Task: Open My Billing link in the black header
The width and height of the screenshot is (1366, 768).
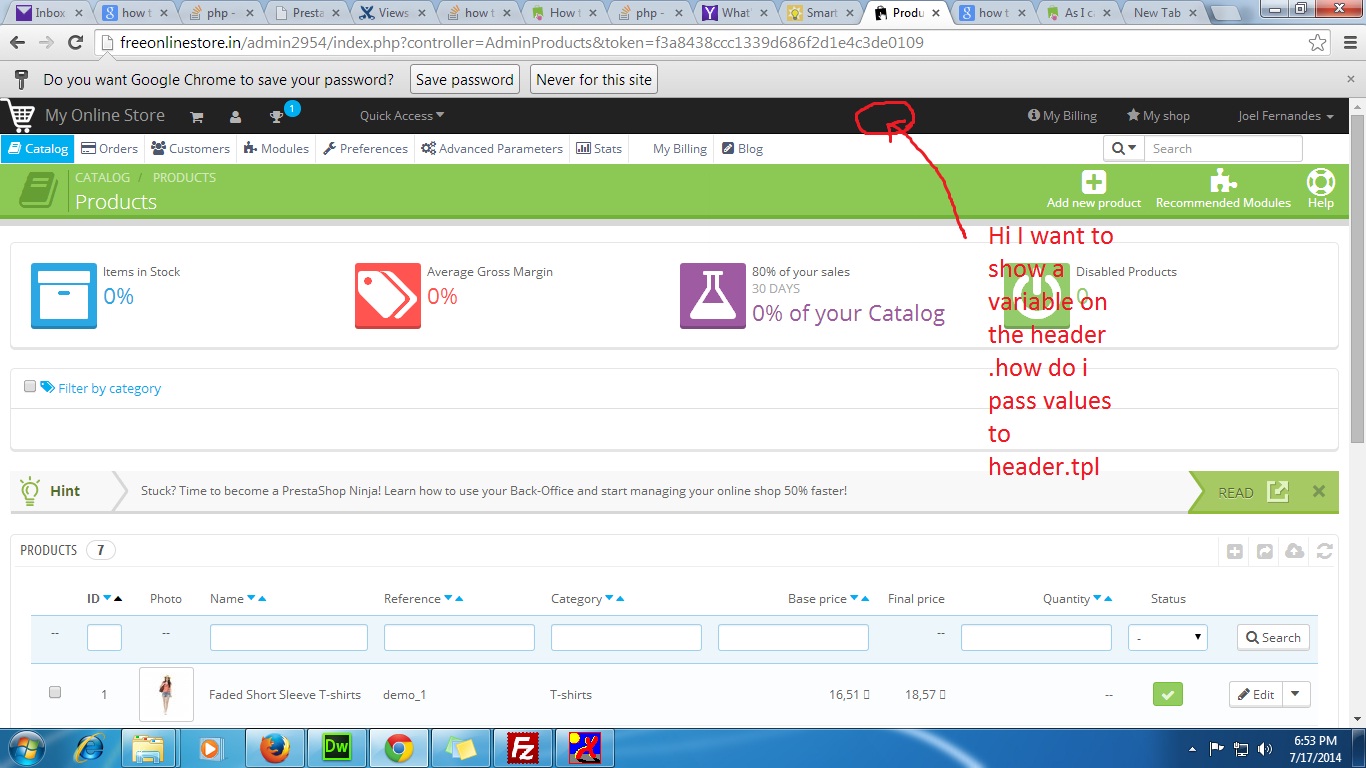Action: (x=1062, y=116)
